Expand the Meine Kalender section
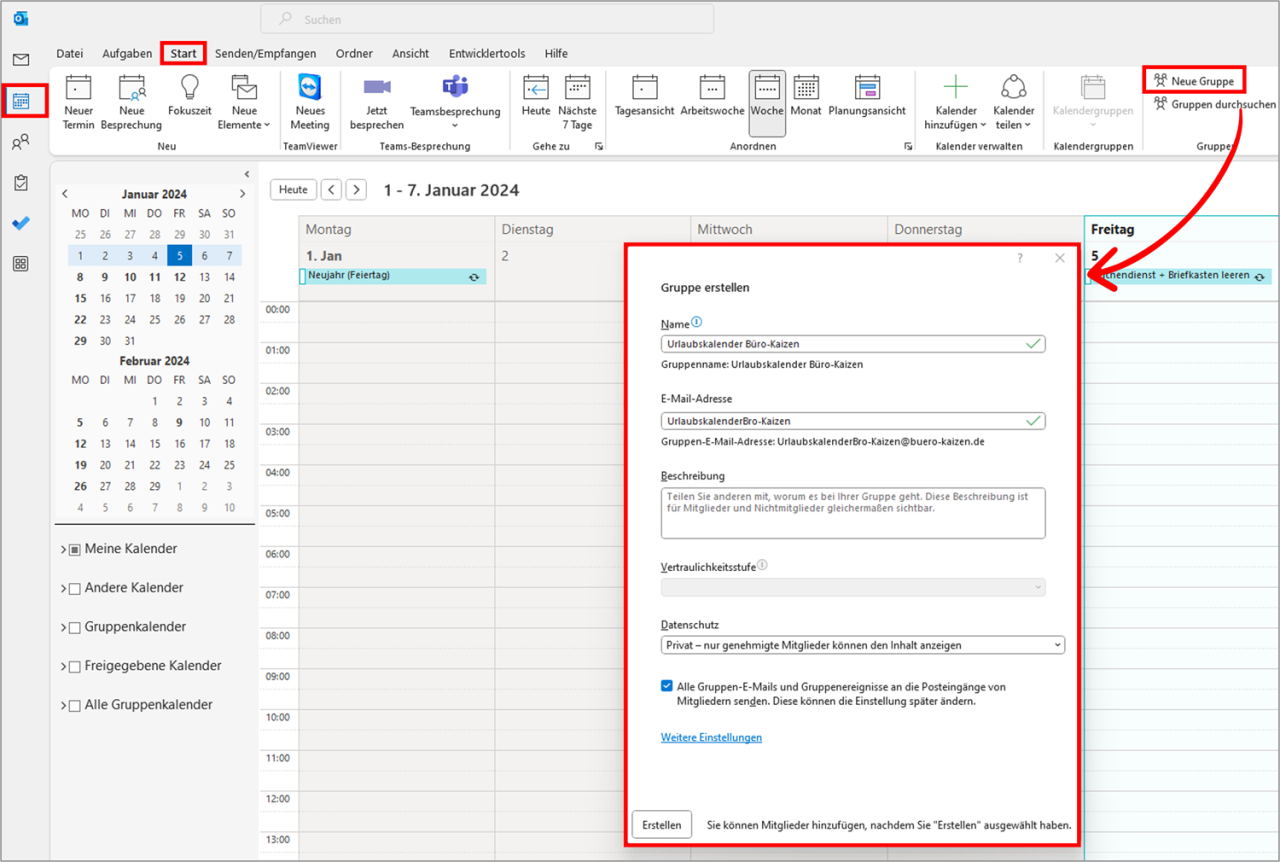This screenshot has width=1280, height=862. [x=64, y=549]
